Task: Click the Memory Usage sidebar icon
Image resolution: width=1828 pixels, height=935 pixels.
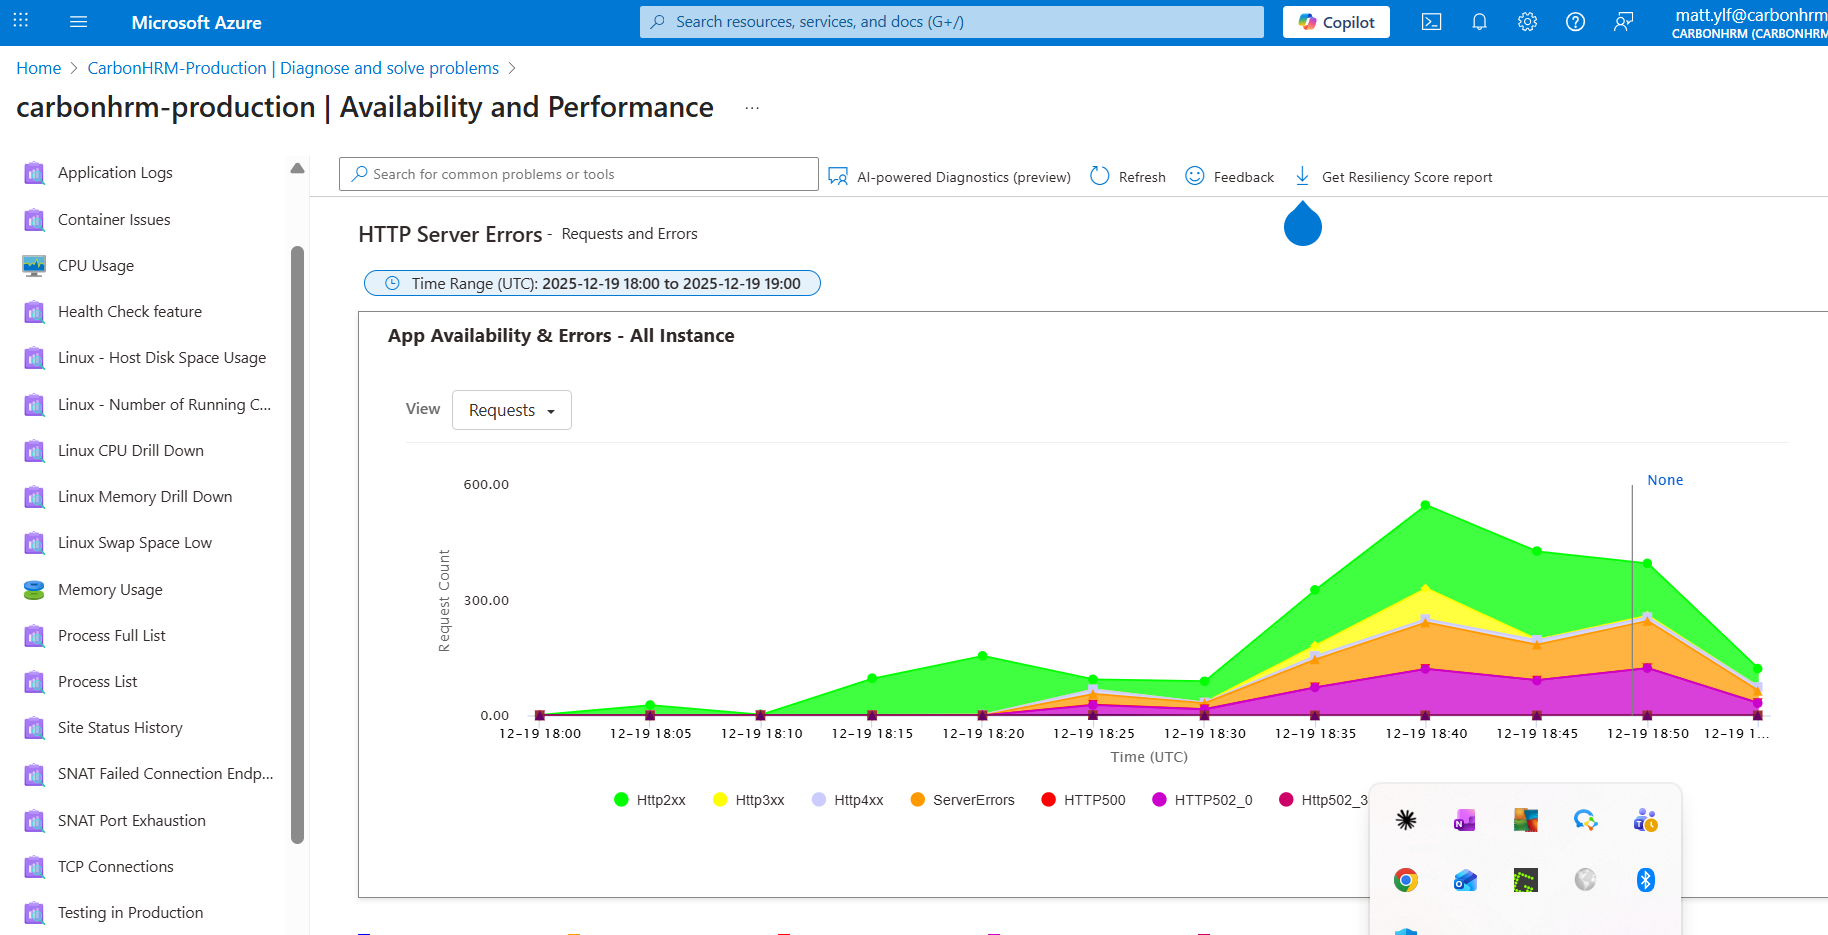Action: point(34,590)
